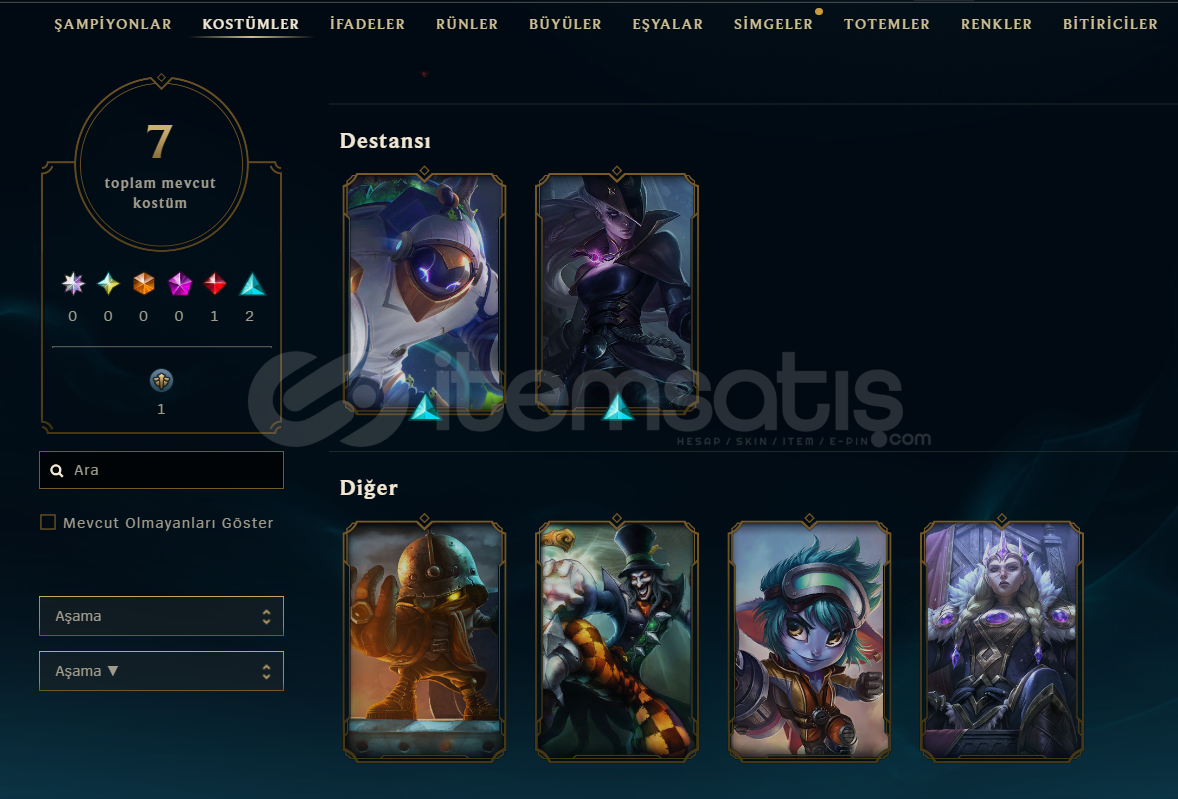Go to the SİMGELER tab
Screen dimensions: 1178x799
[773, 24]
